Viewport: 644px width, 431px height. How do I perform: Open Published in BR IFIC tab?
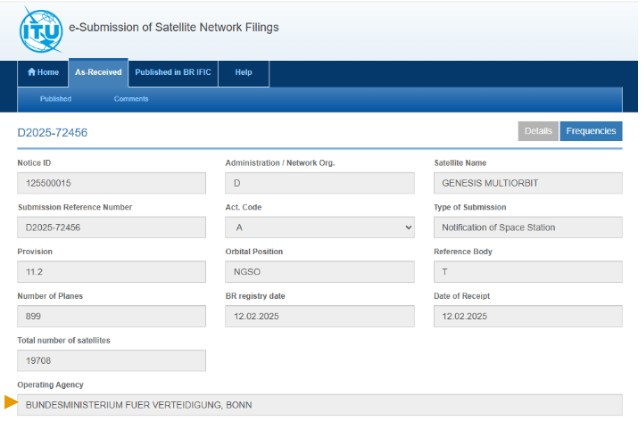point(174,72)
